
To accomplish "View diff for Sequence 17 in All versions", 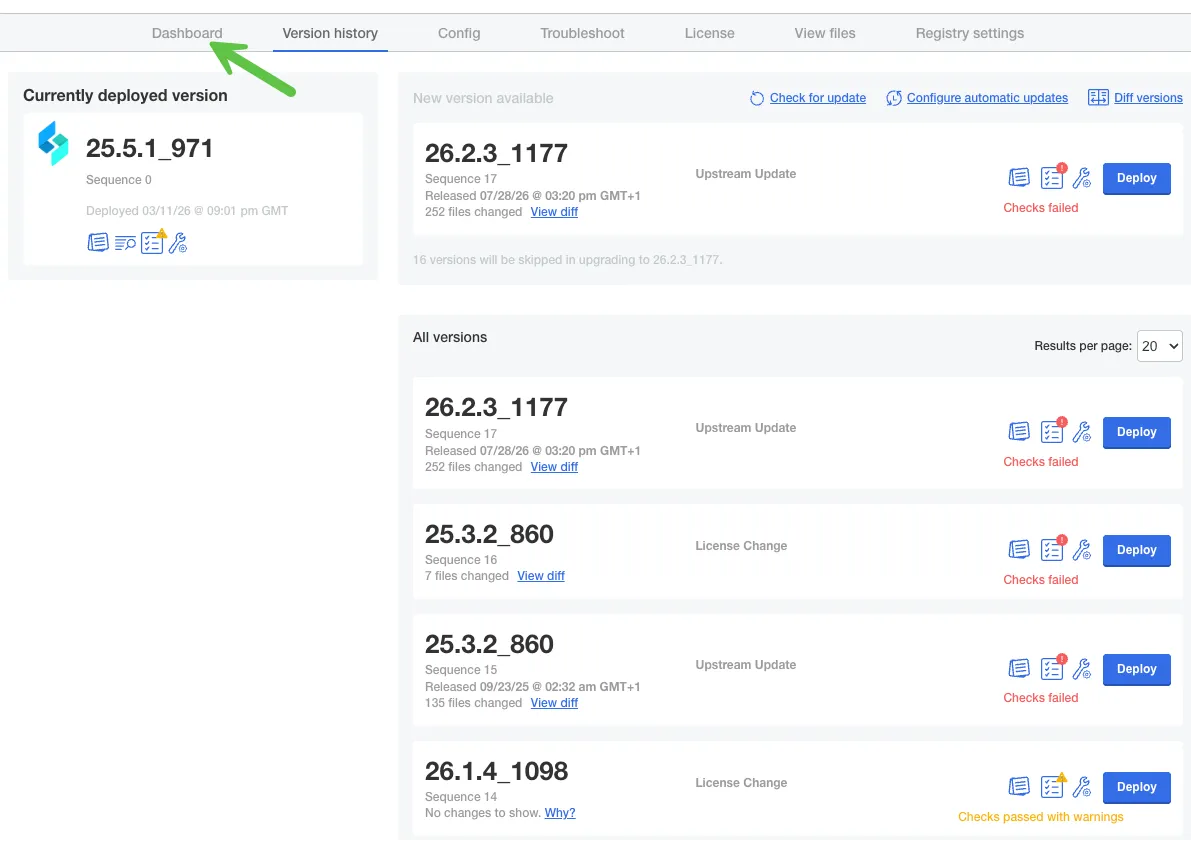I will coord(554,467).
